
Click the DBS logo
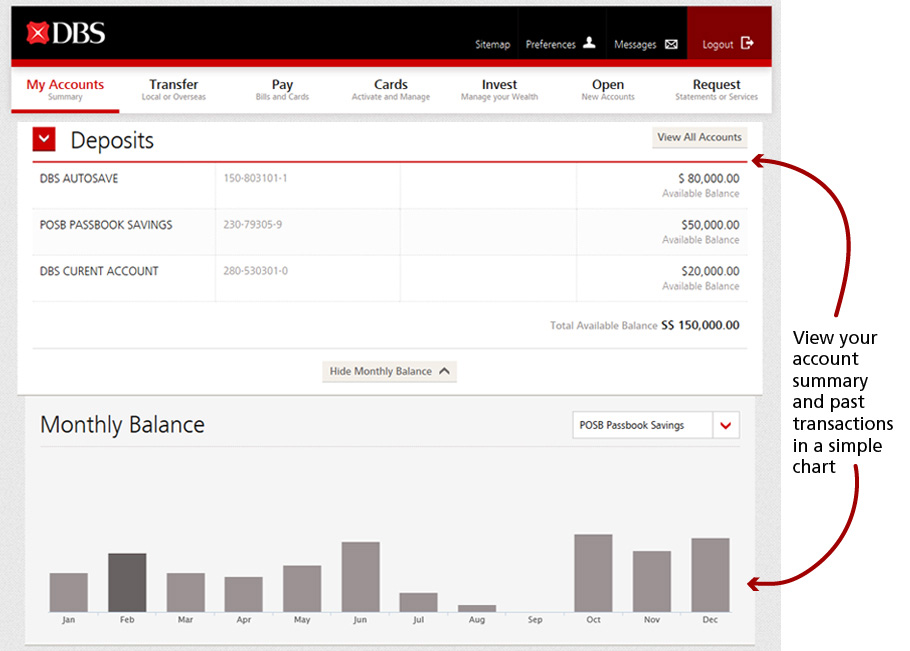[x=66, y=34]
